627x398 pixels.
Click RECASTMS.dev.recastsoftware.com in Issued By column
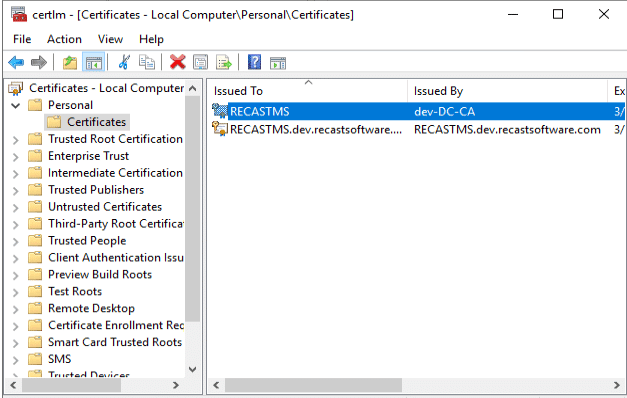tap(507, 130)
